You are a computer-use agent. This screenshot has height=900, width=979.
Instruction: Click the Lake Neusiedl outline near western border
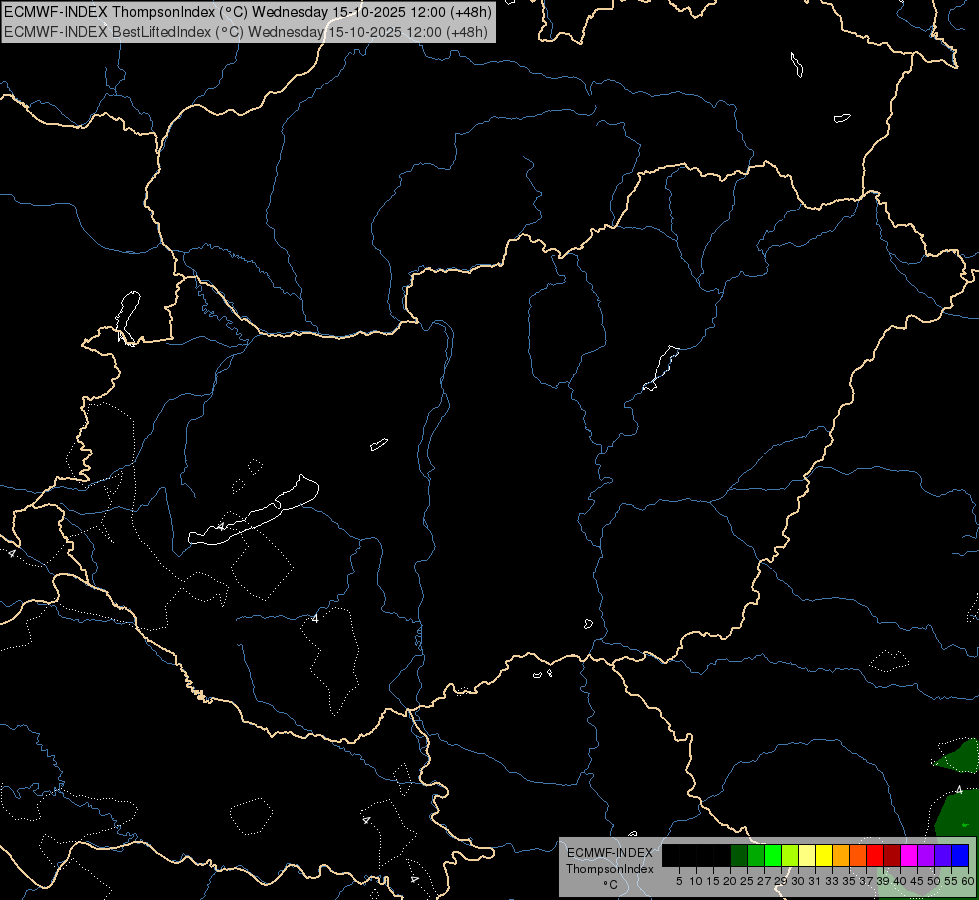(127, 317)
